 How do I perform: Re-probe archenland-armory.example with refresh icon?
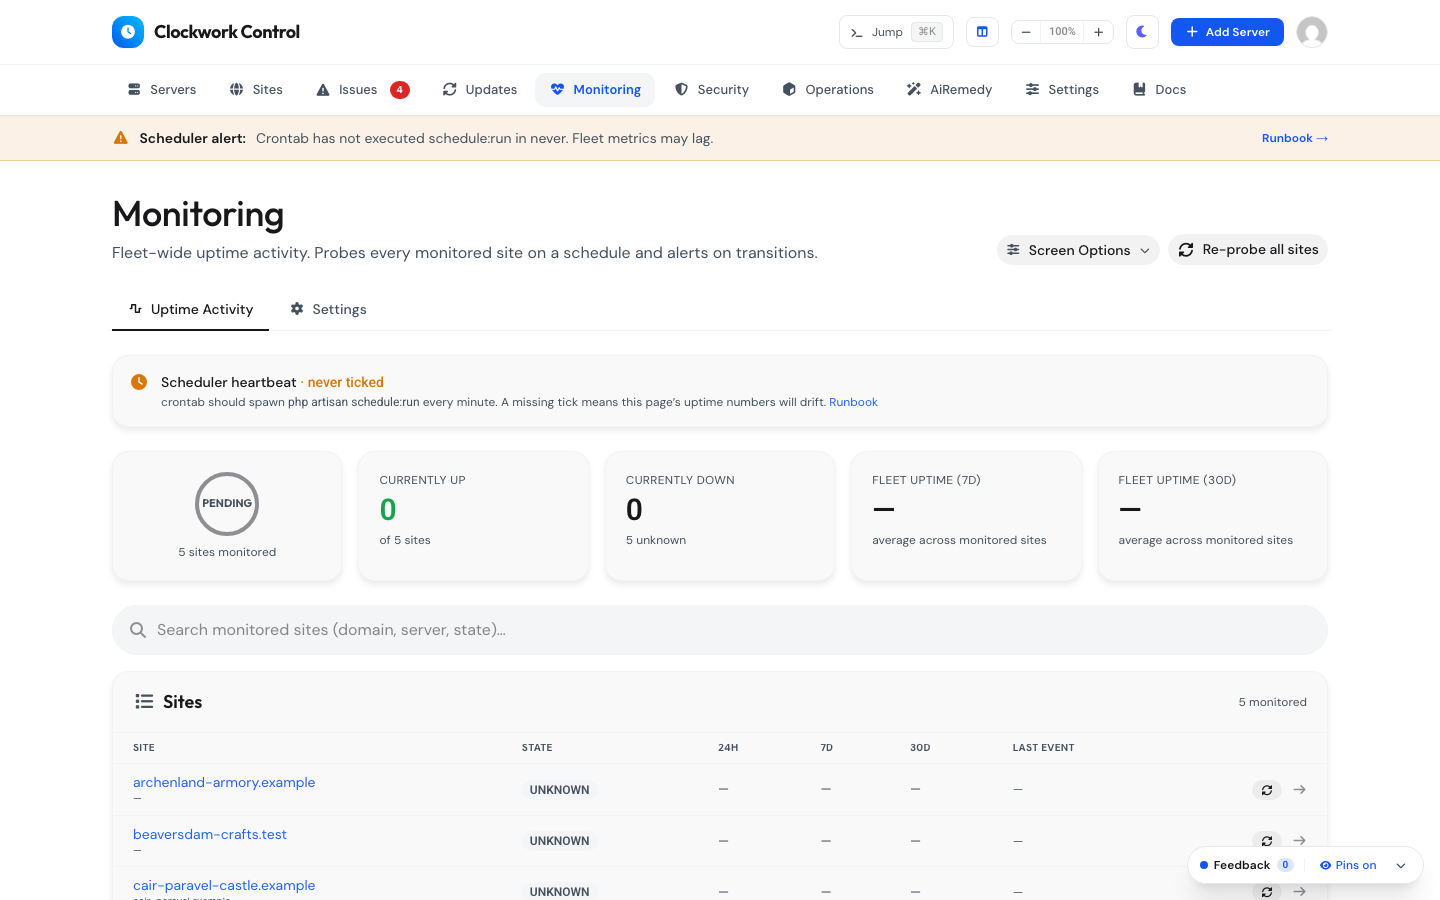[1267, 790]
